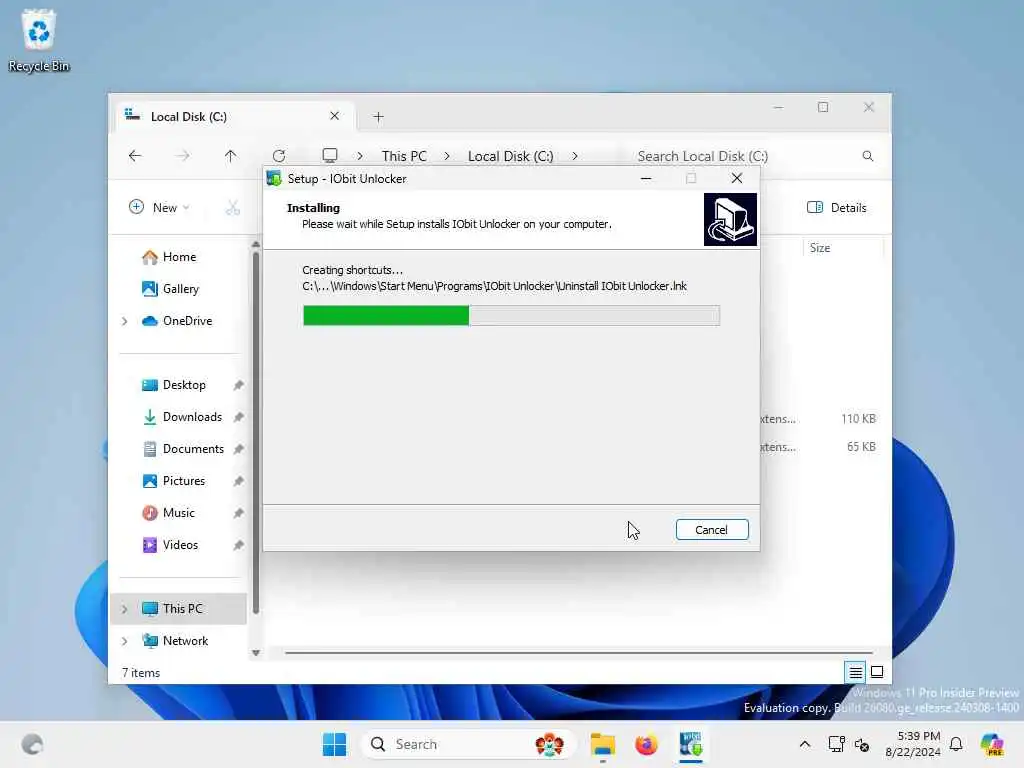Unpin Music using its pin icon

point(239,513)
